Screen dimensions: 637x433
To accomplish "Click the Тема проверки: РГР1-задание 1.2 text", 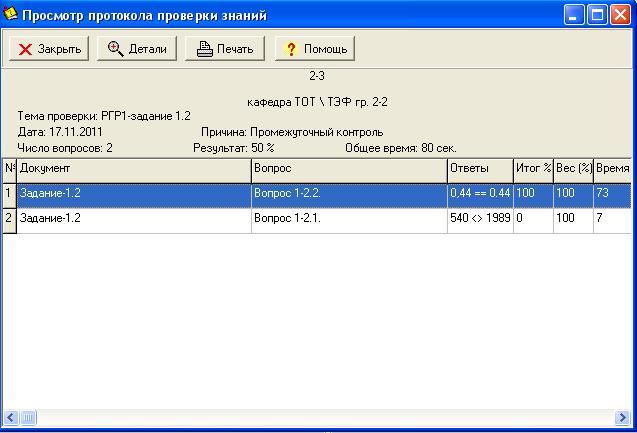I will 104,116.
